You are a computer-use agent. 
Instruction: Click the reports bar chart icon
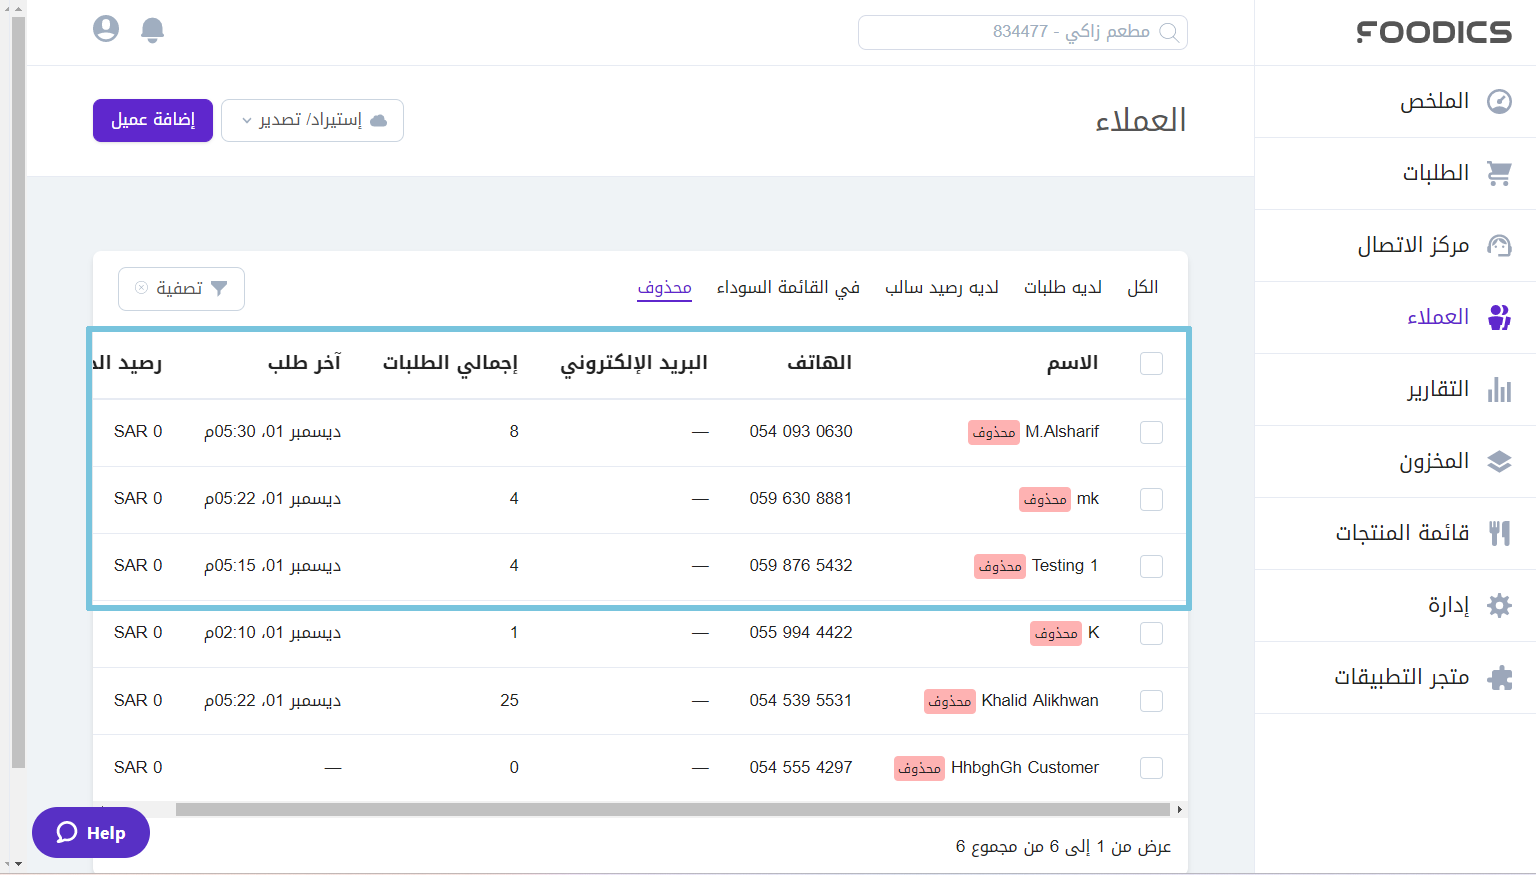(1499, 389)
